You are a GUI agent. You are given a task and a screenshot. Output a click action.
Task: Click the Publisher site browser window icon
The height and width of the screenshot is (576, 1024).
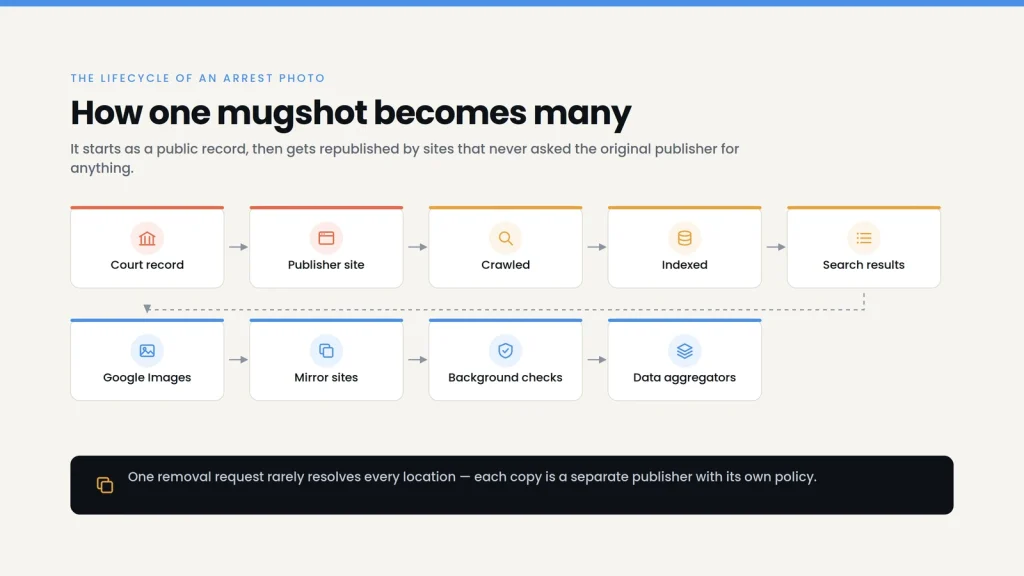coord(326,238)
